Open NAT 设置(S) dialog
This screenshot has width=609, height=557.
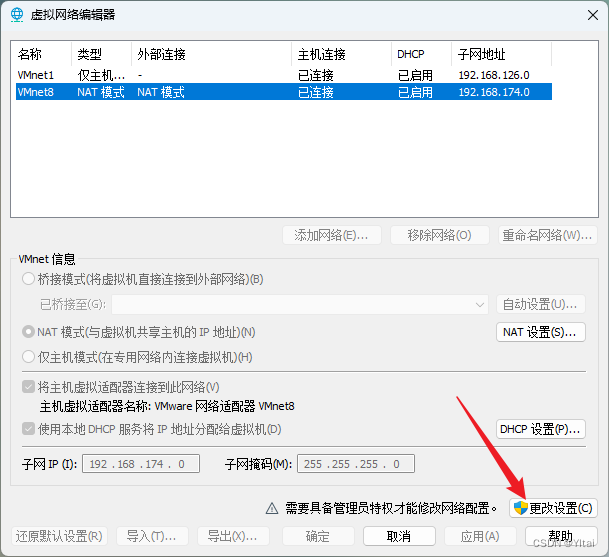[541, 332]
